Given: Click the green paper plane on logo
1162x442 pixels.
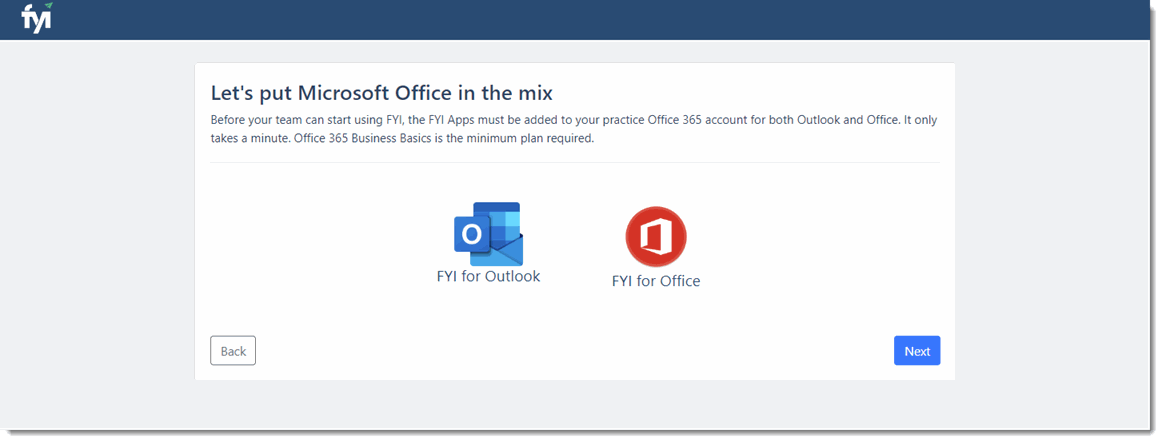Looking at the screenshot, I should click(x=49, y=6).
